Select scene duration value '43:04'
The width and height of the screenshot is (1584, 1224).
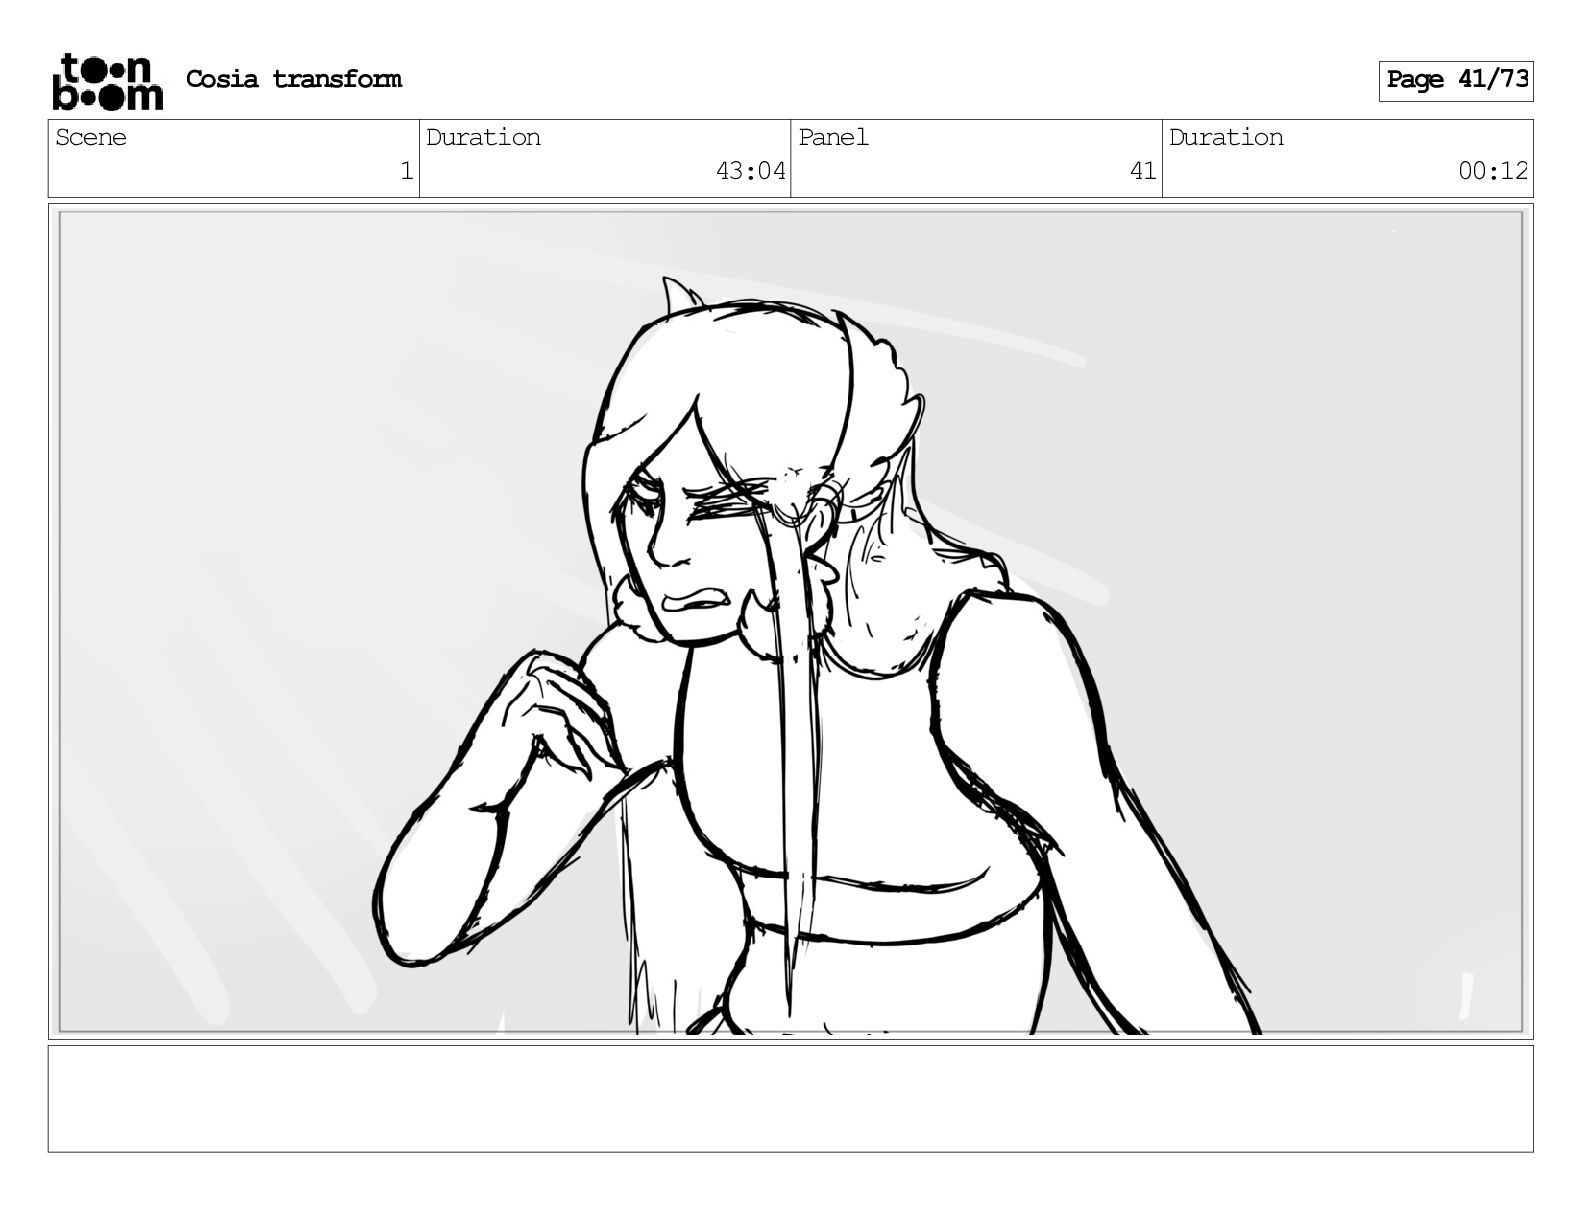[751, 172]
